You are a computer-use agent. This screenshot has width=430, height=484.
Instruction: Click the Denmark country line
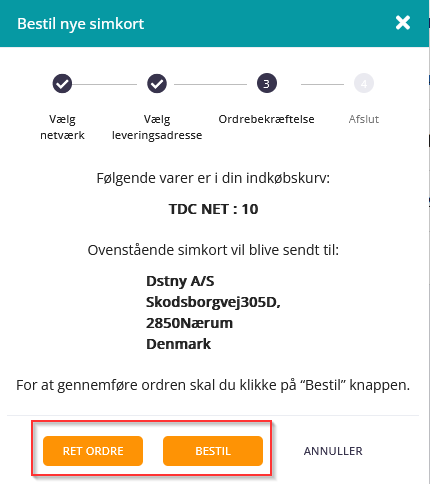pos(178,344)
